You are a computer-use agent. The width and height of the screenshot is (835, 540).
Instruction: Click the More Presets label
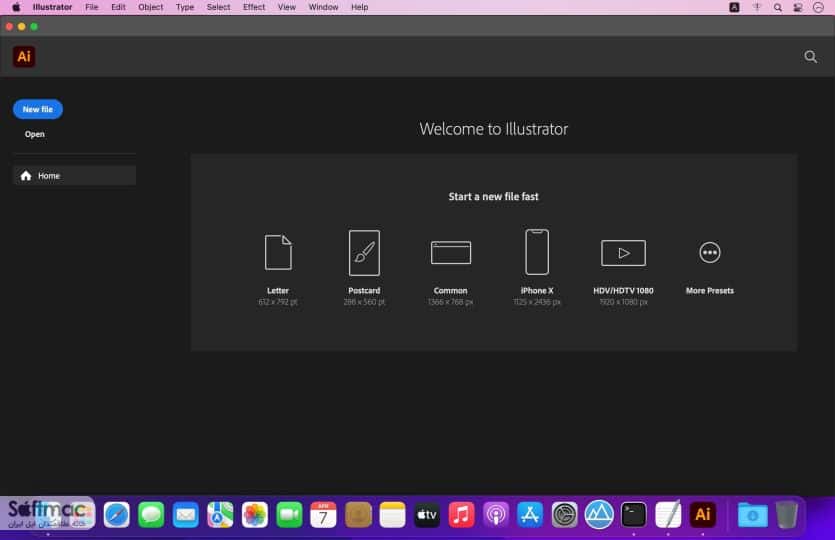[x=709, y=291]
